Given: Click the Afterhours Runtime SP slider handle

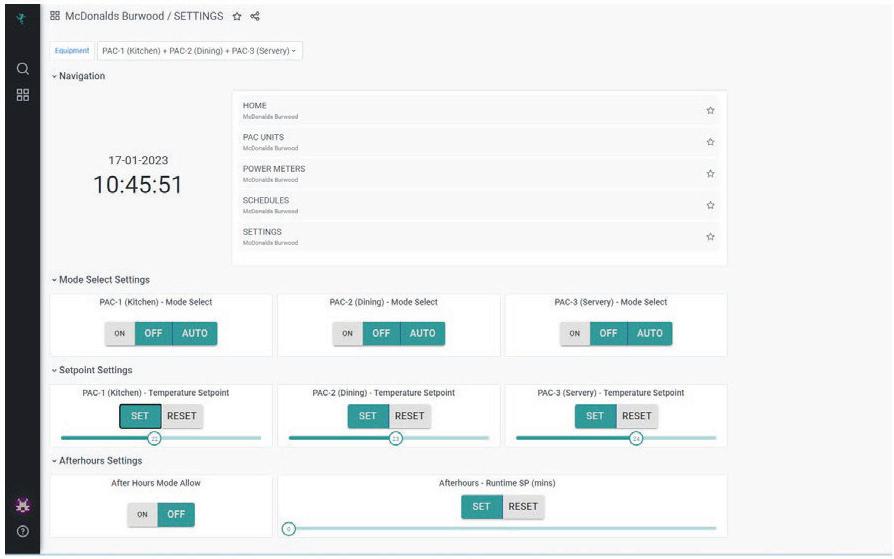Looking at the screenshot, I should coord(289,529).
